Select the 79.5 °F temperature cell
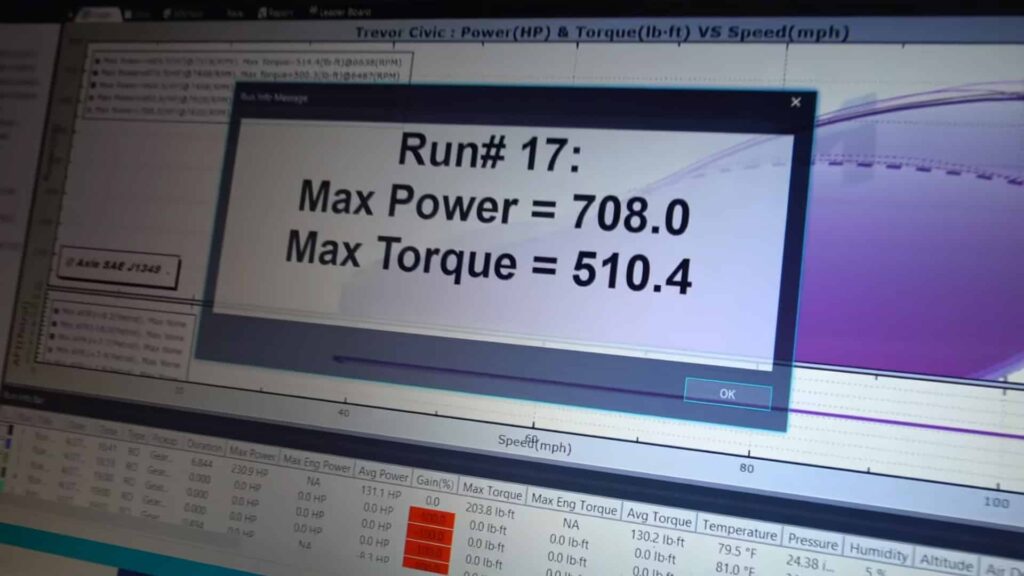The height and width of the screenshot is (576, 1024). pyautogui.click(x=737, y=551)
